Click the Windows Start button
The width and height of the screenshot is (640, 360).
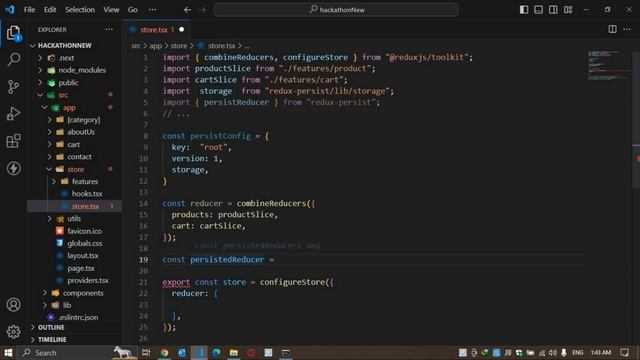tap(8, 353)
